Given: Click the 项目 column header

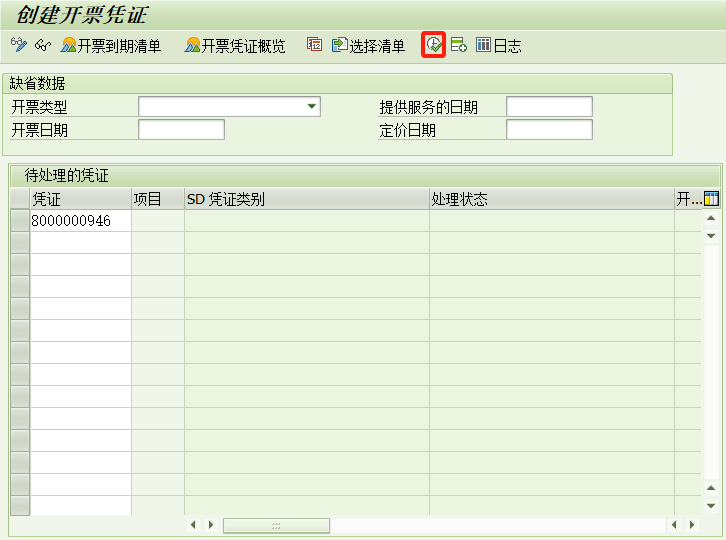Looking at the screenshot, I should [158, 199].
